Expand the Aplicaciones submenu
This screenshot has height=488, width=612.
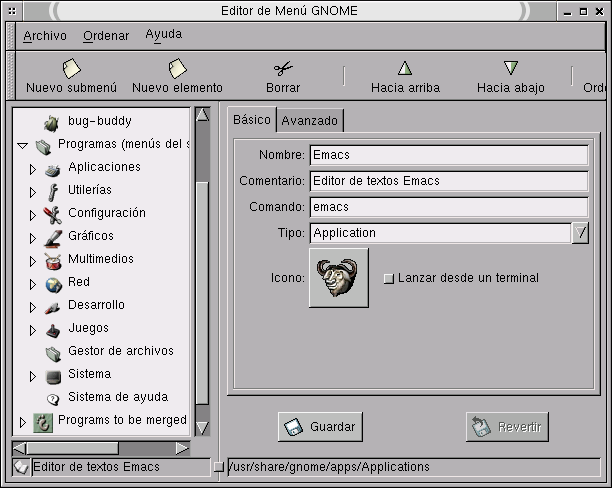pyautogui.click(x=33, y=169)
